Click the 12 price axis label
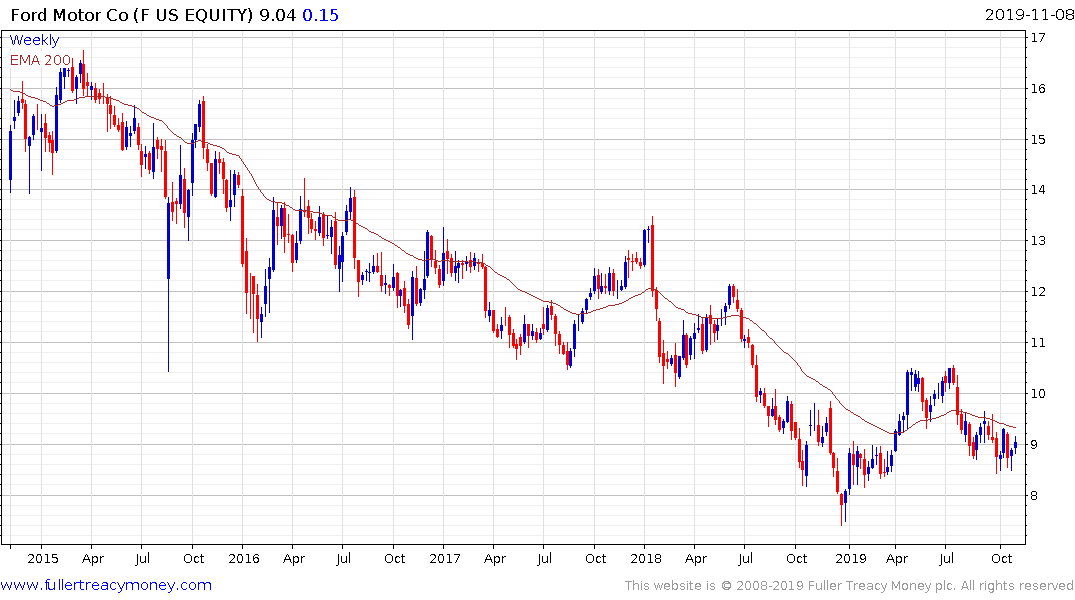This screenshot has width=1075, height=600. point(1038,292)
